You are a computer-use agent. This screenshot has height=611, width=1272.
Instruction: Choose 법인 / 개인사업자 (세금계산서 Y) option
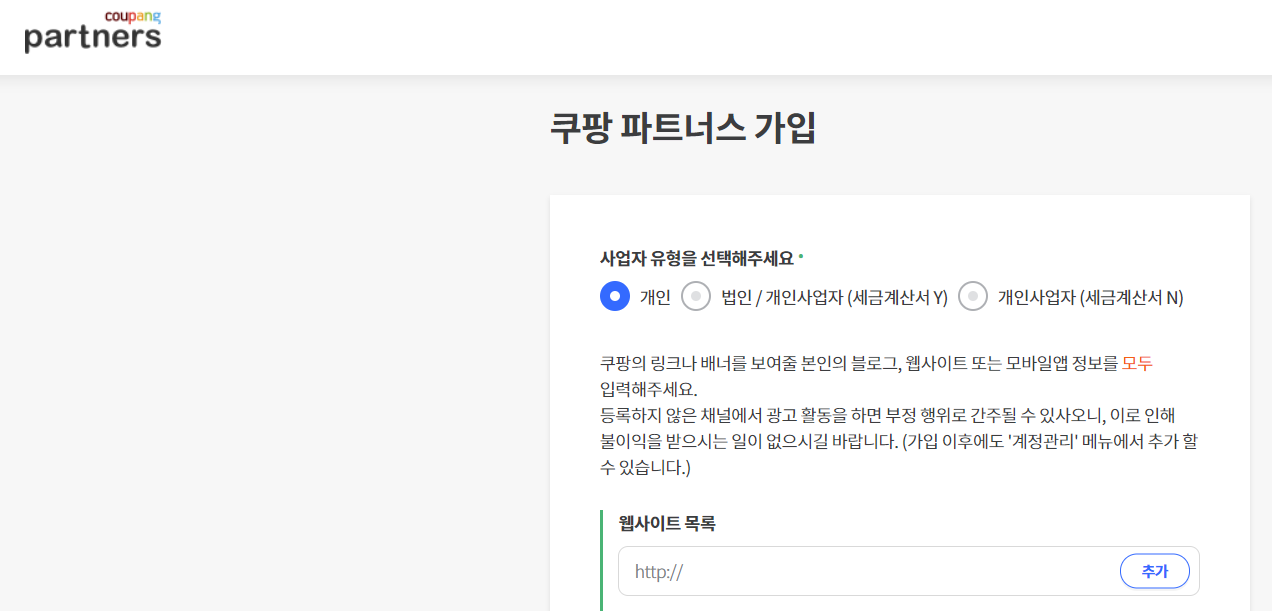click(x=696, y=297)
